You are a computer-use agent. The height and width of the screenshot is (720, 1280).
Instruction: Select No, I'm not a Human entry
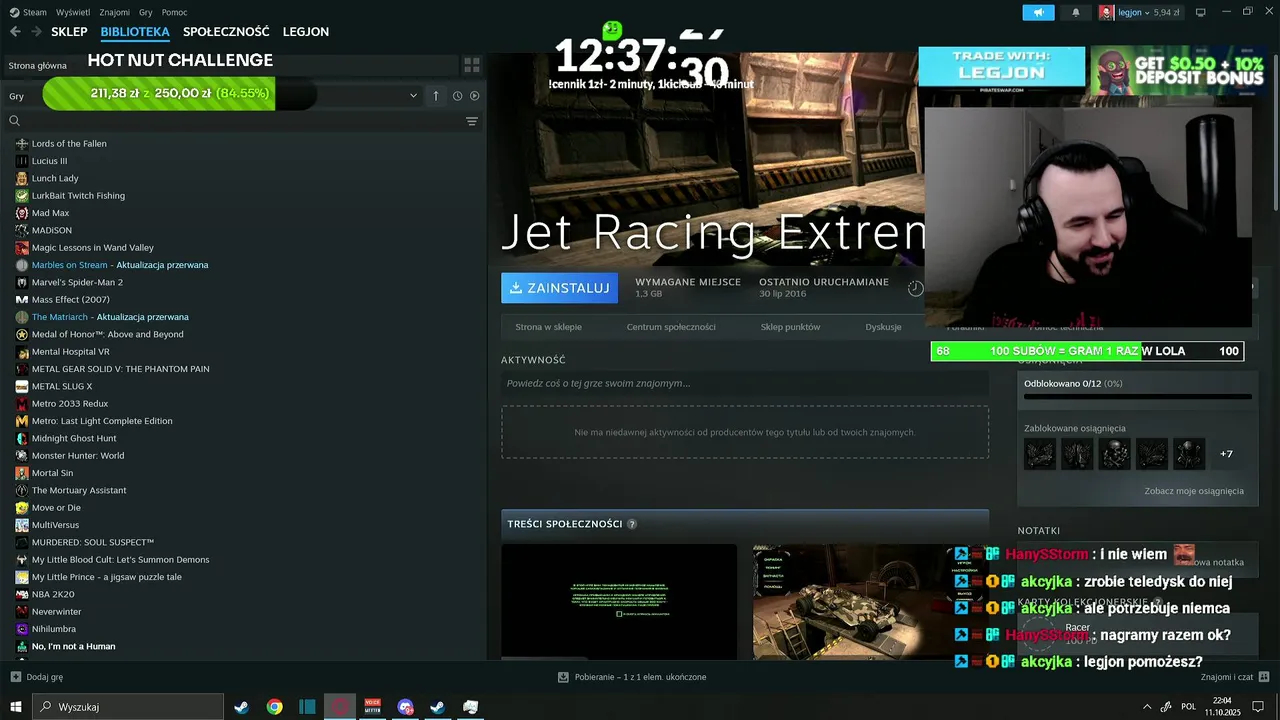point(73,646)
